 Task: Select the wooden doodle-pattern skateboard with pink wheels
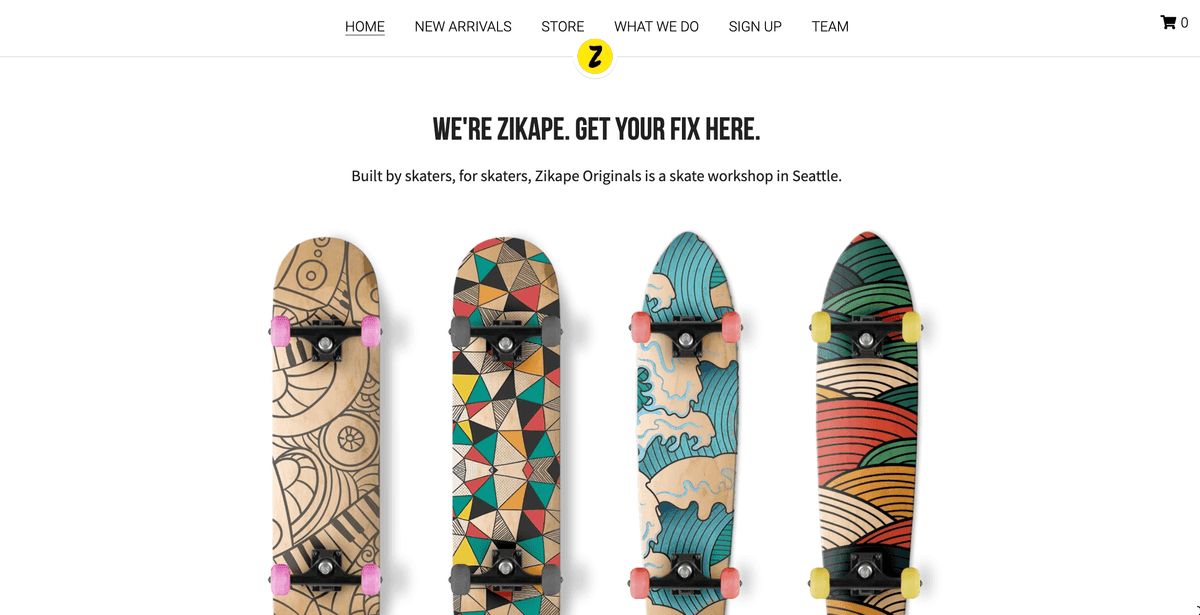[x=326, y=425]
